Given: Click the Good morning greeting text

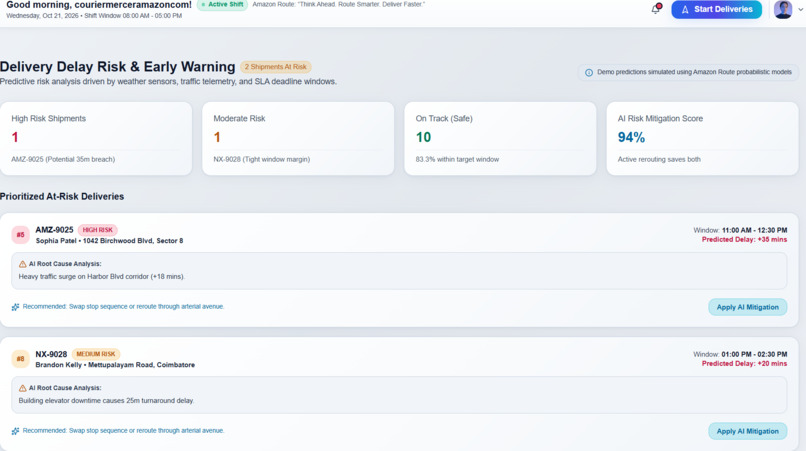Looking at the screenshot, I should tap(99, 5).
